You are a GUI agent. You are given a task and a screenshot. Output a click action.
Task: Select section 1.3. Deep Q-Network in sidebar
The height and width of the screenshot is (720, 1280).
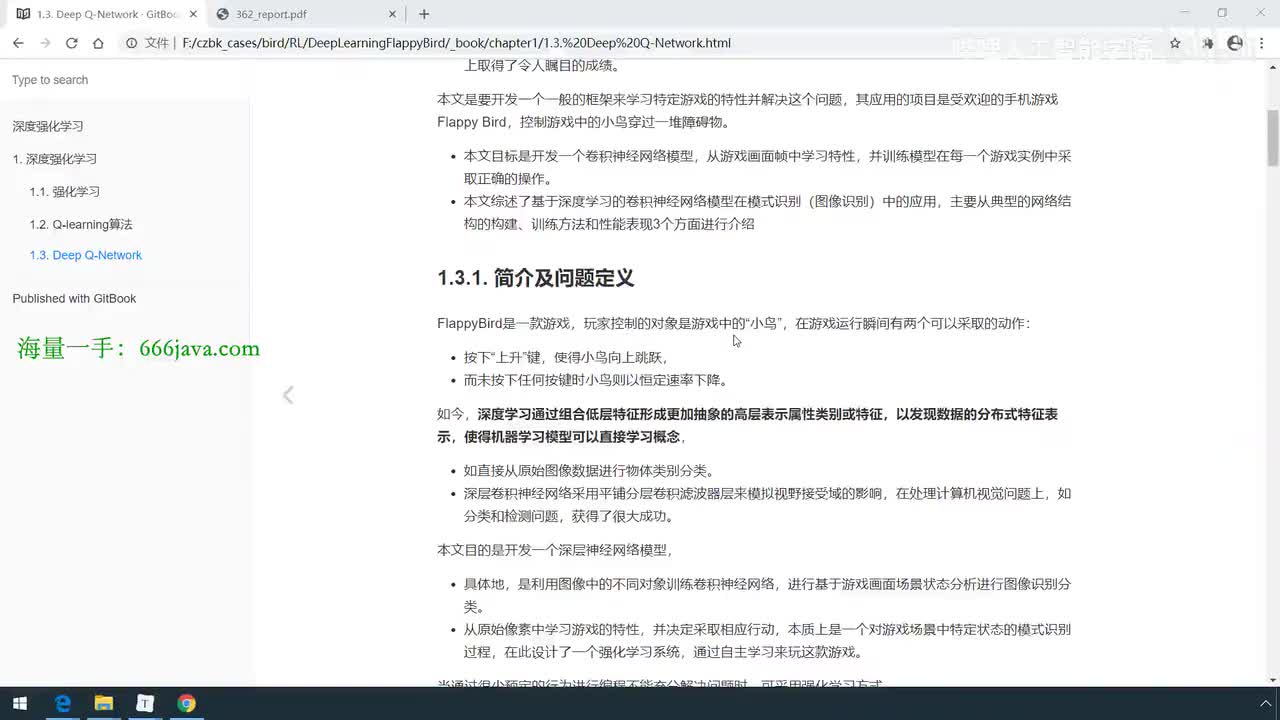(86, 255)
